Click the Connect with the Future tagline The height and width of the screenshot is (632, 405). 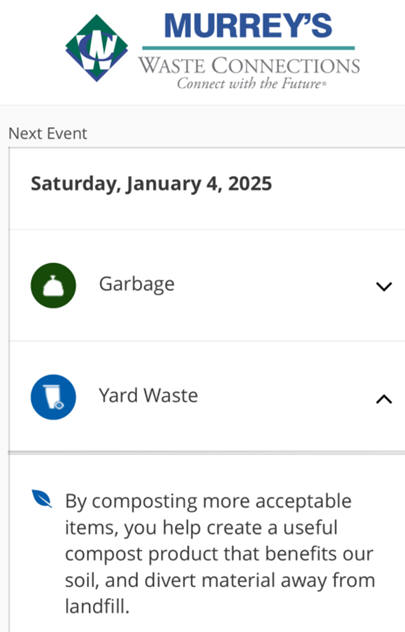point(251,83)
